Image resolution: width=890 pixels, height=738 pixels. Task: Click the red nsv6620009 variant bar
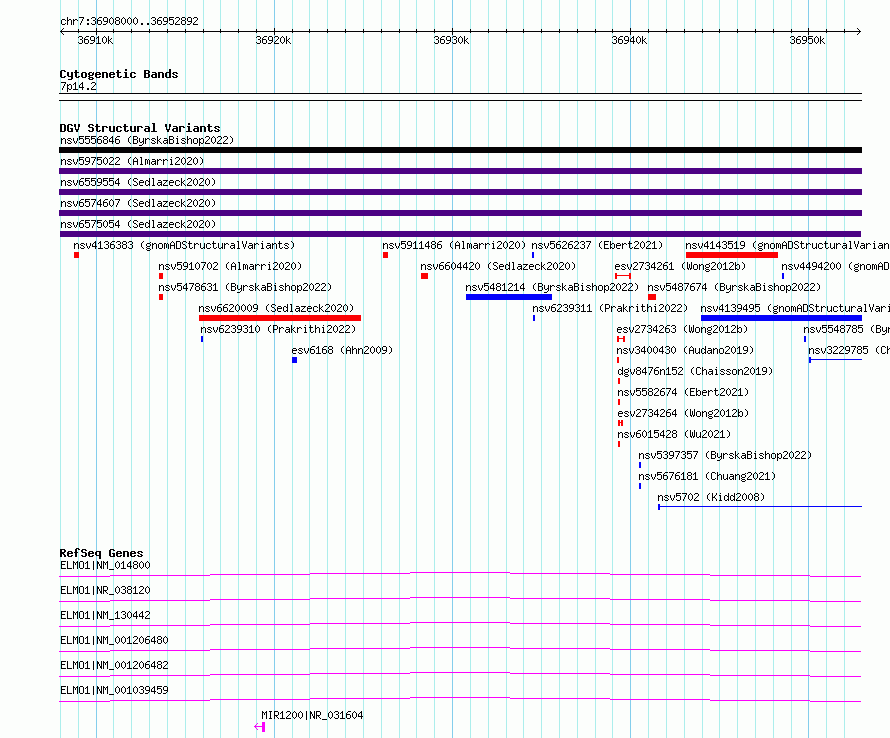(280, 318)
